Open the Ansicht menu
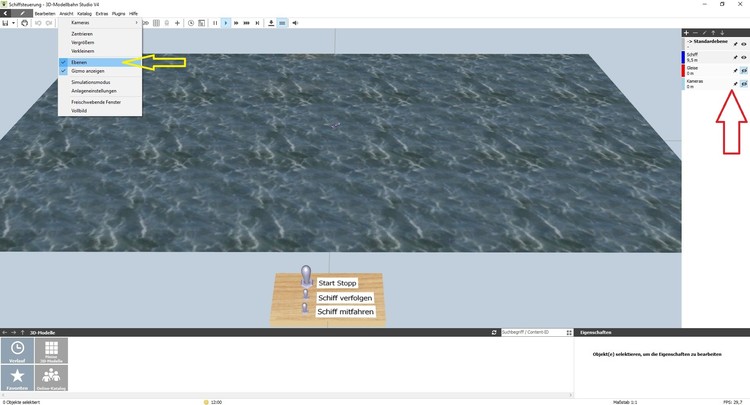Viewport: 750px width, 405px height. [66, 13]
